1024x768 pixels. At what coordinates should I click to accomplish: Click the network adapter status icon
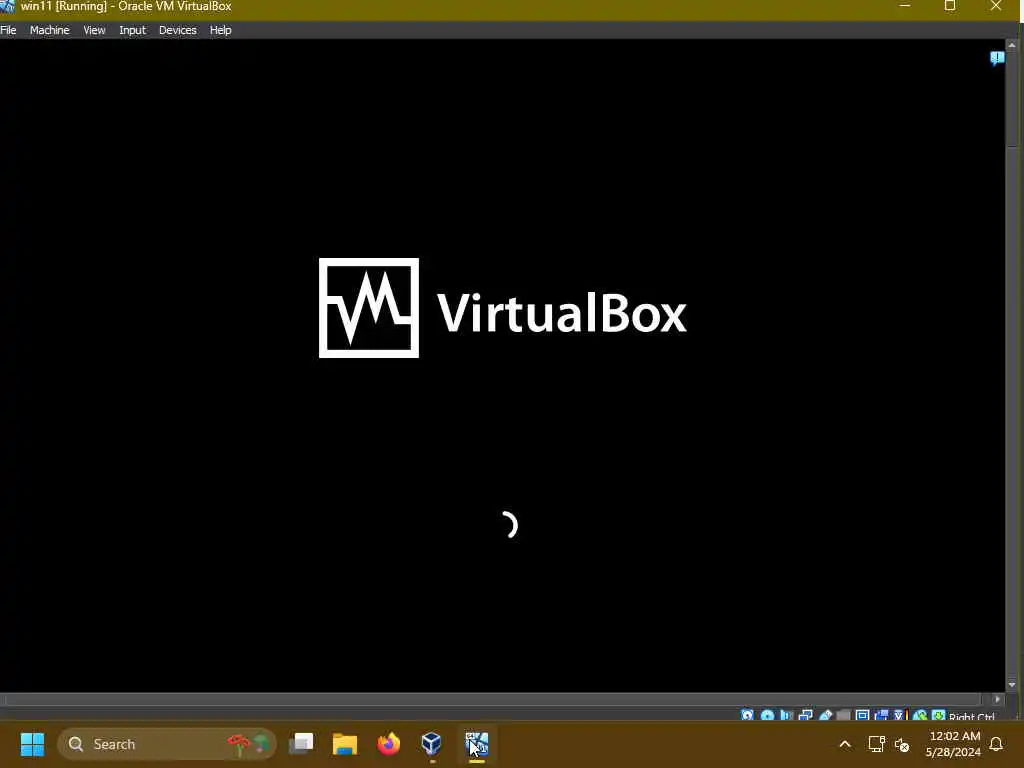[806, 716]
